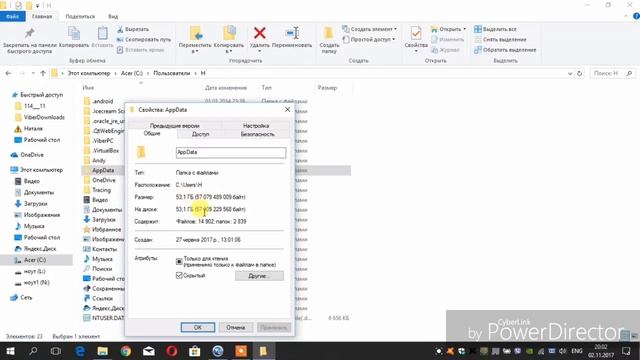Toggle the Hidden attribute checkbox
Image resolution: width=640 pixels, height=360 pixels.
click(x=179, y=276)
